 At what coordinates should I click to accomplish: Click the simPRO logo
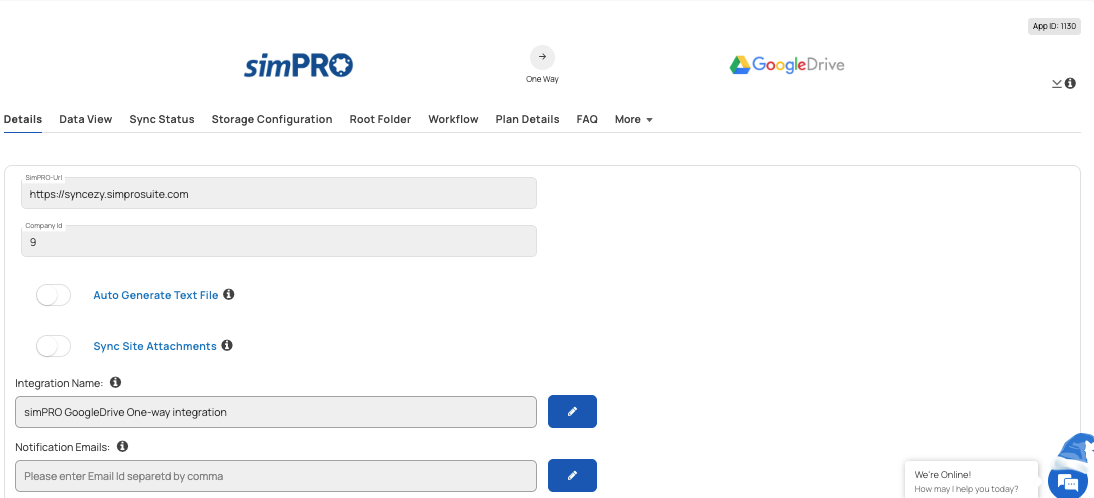[x=299, y=66]
